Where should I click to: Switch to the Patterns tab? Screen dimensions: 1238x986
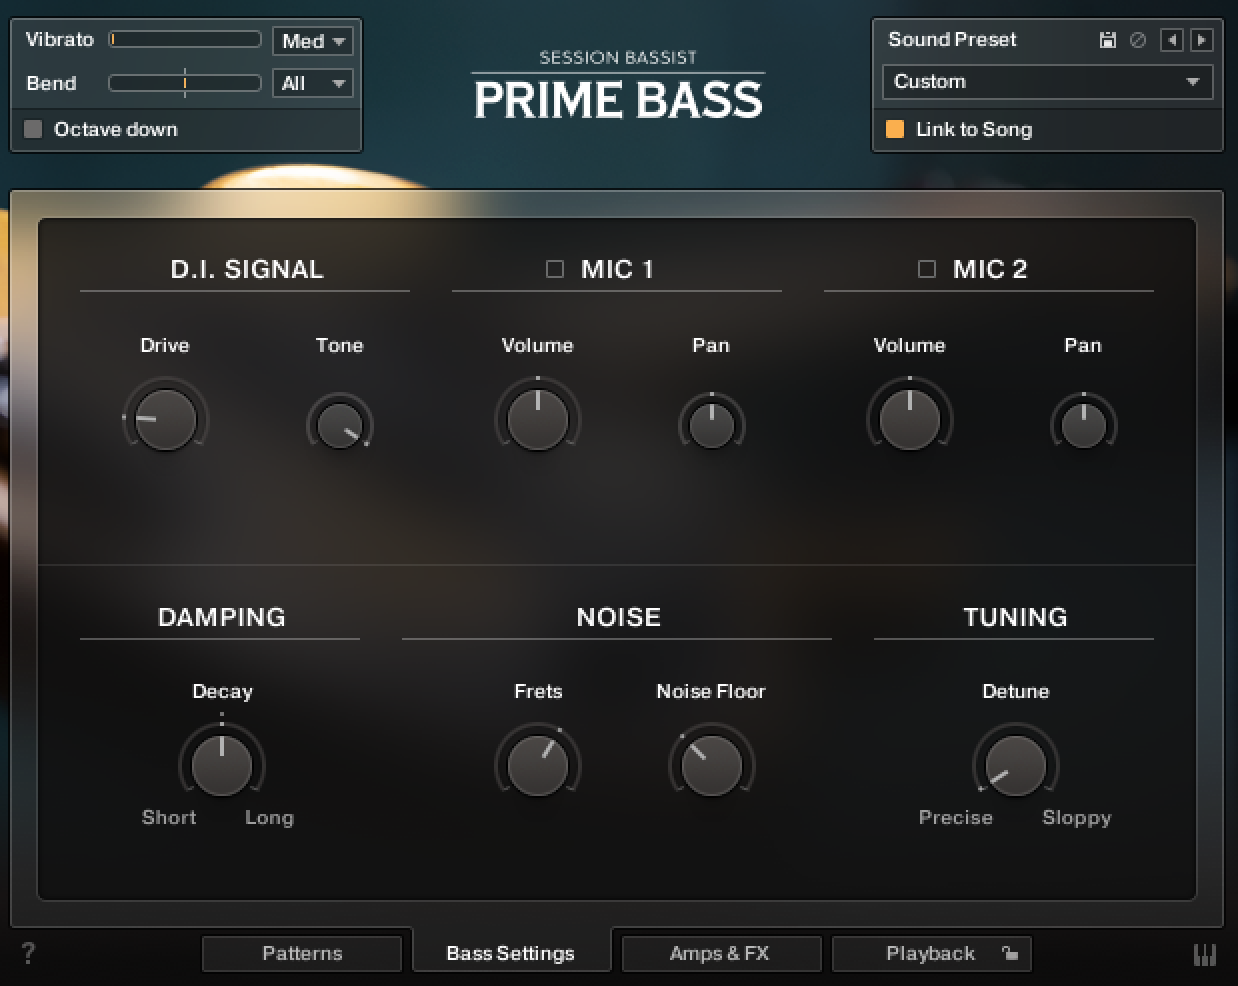(x=302, y=953)
